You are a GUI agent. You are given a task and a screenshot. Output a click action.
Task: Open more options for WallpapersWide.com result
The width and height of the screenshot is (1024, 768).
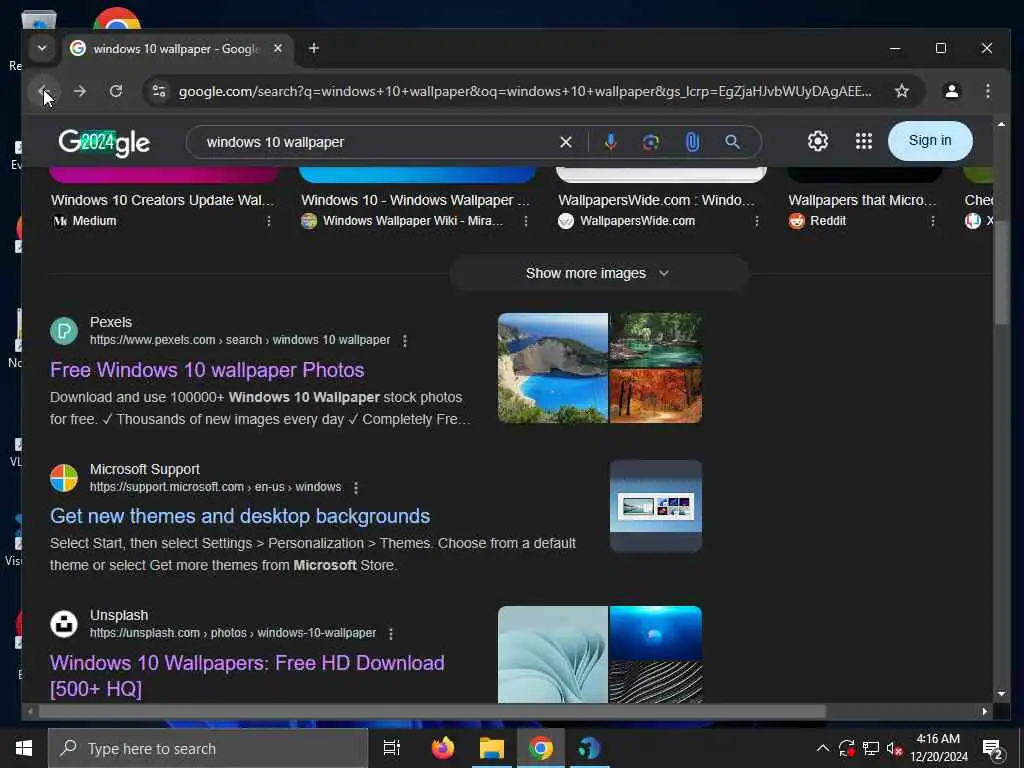coord(757,221)
